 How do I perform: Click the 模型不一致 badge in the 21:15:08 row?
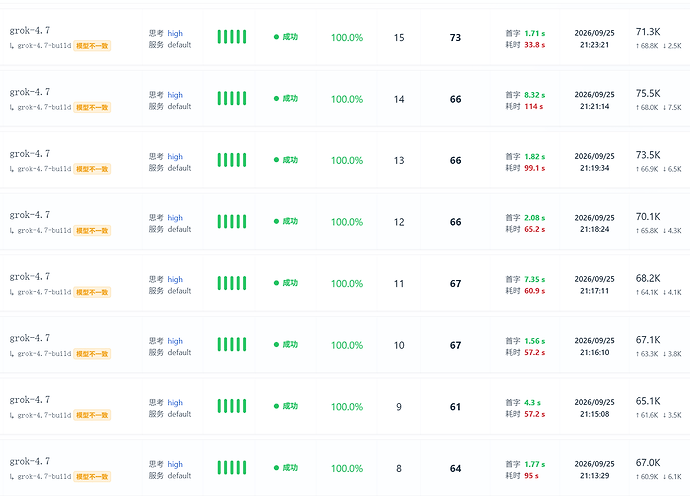click(92, 415)
